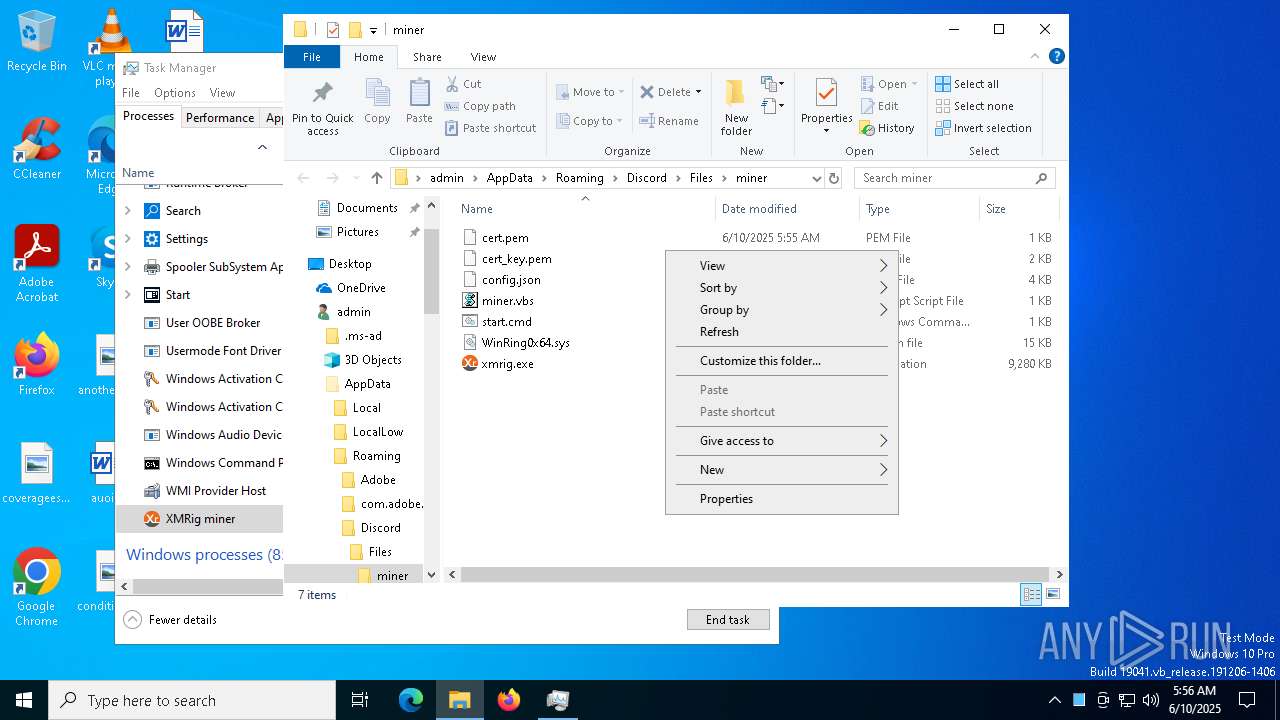
Task: Select 3D Objects in navigation tree
Action: coord(373,360)
